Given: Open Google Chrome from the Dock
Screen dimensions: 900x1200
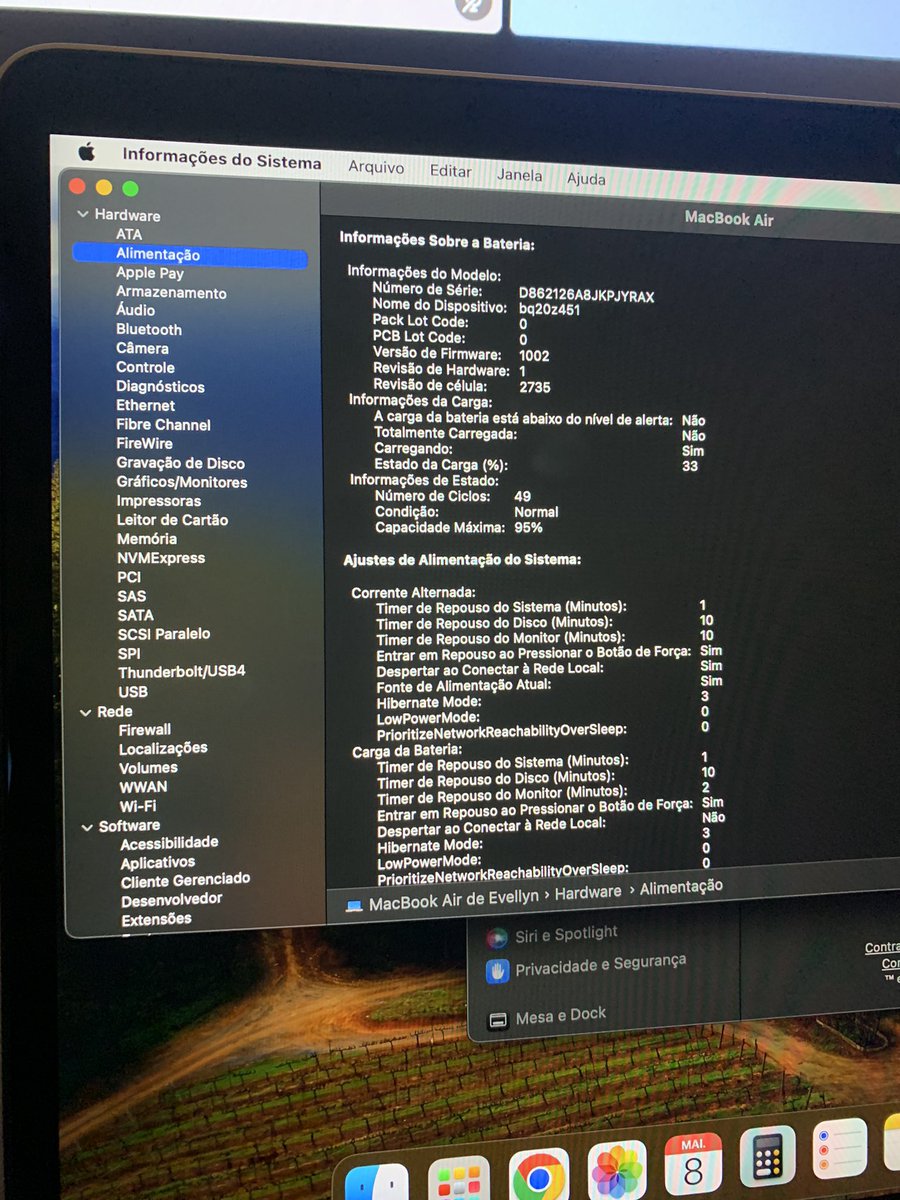Looking at the screenshot, I should click(x=539, y=1176).
